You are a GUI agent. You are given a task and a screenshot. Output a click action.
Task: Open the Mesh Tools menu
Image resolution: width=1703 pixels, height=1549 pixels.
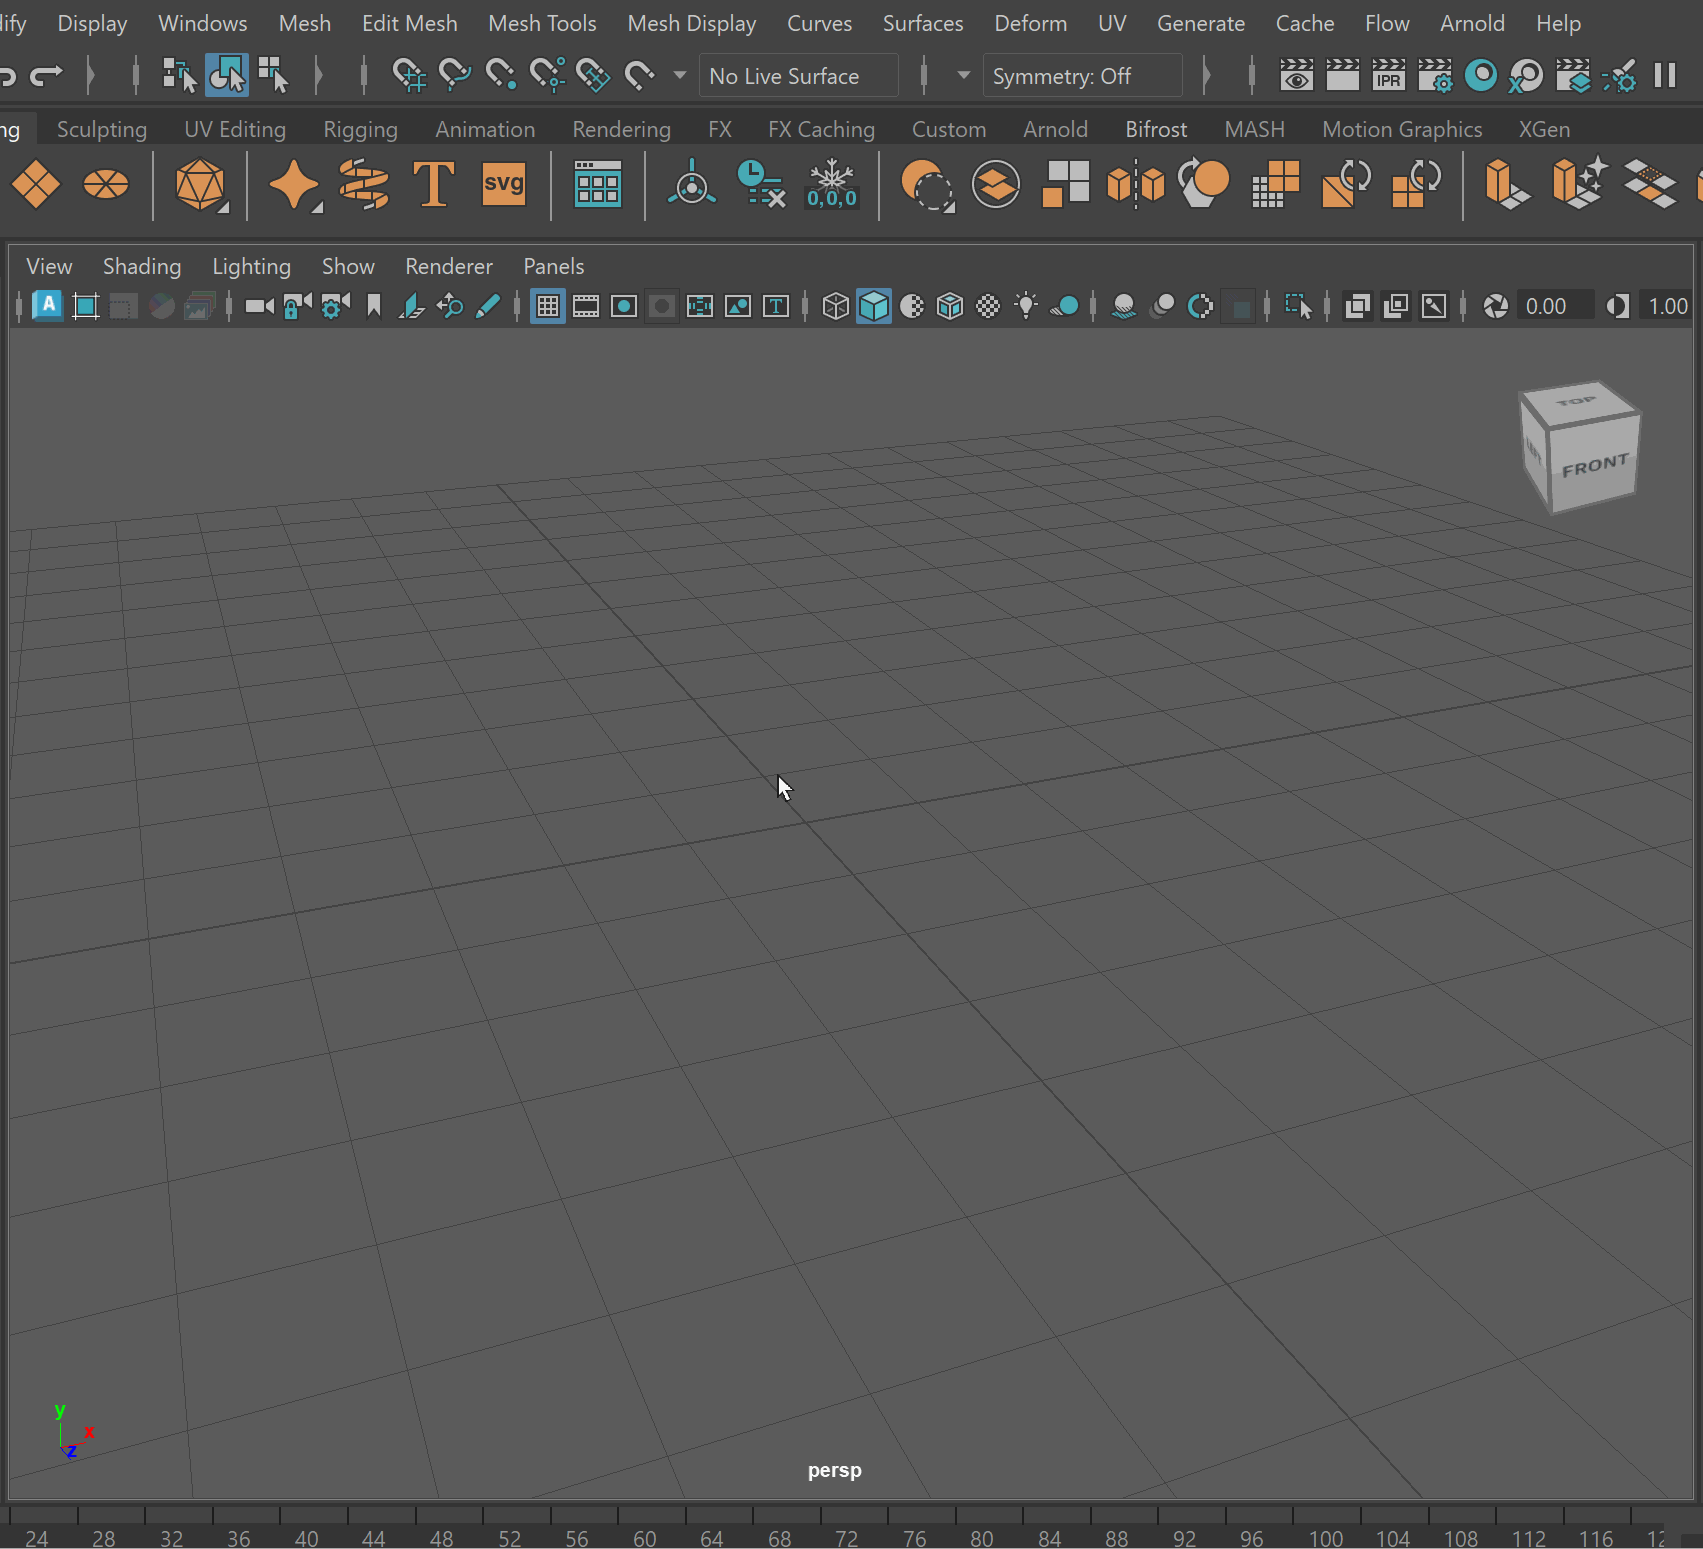click(542, 23)
